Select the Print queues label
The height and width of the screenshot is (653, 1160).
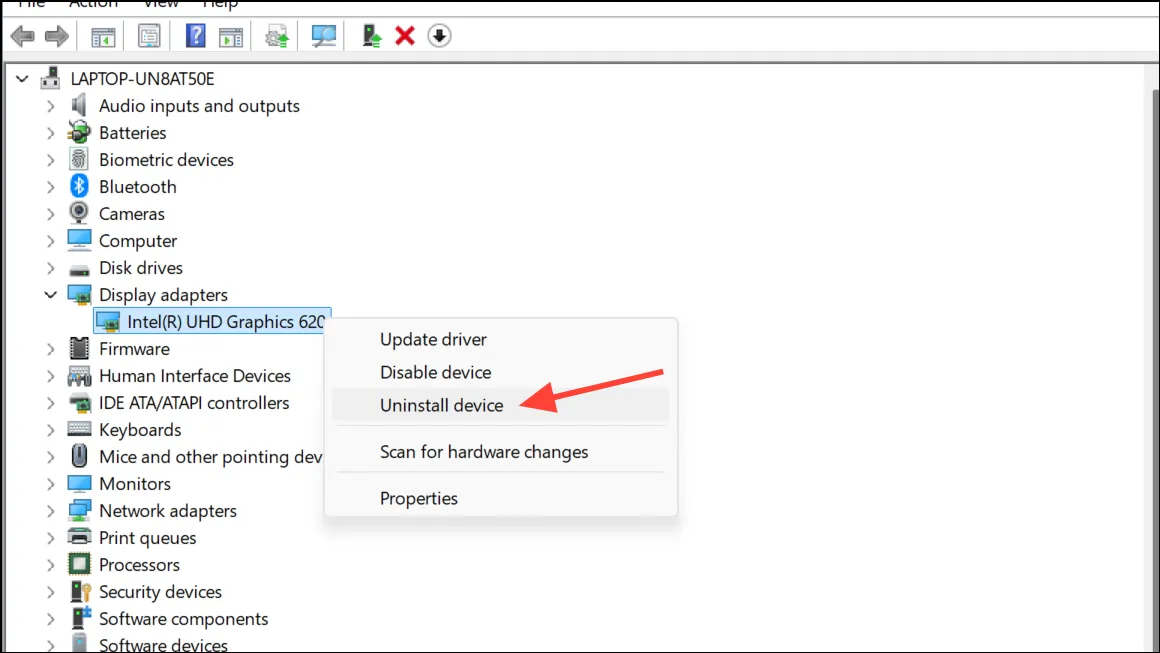point(148,538)
